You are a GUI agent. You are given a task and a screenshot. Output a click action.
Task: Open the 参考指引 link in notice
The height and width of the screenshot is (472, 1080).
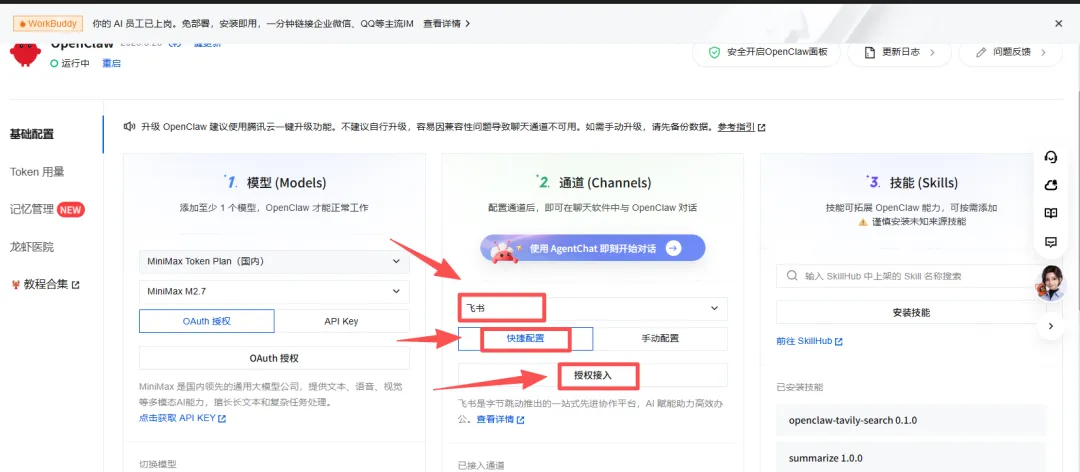[741, 127]
